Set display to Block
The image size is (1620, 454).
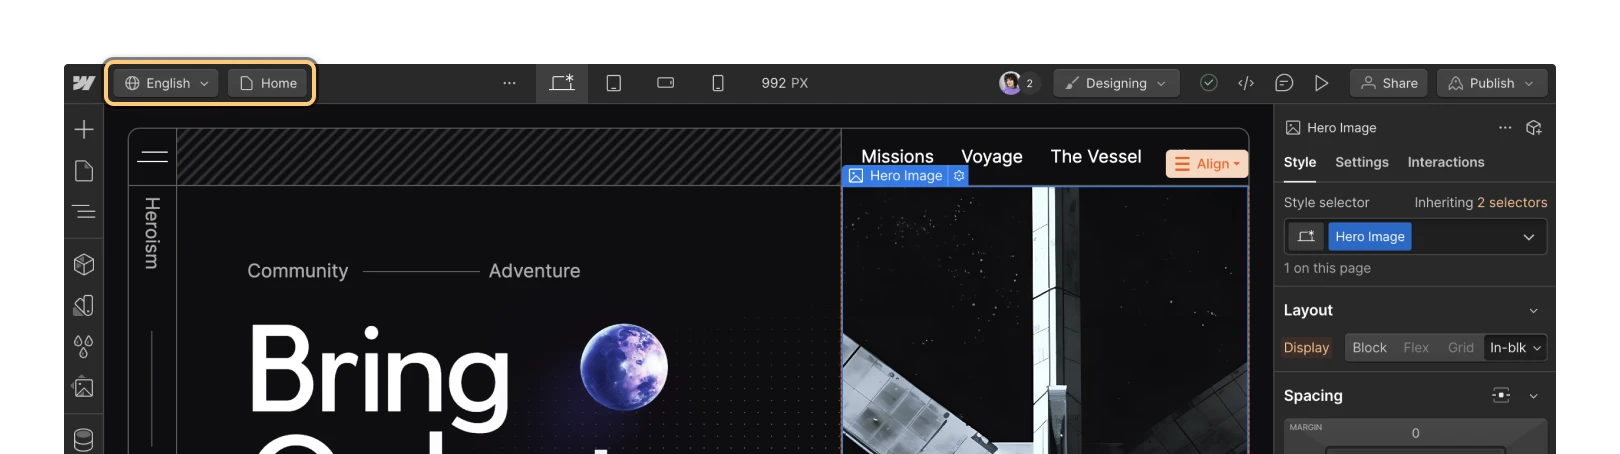[x=1369, y=348]
